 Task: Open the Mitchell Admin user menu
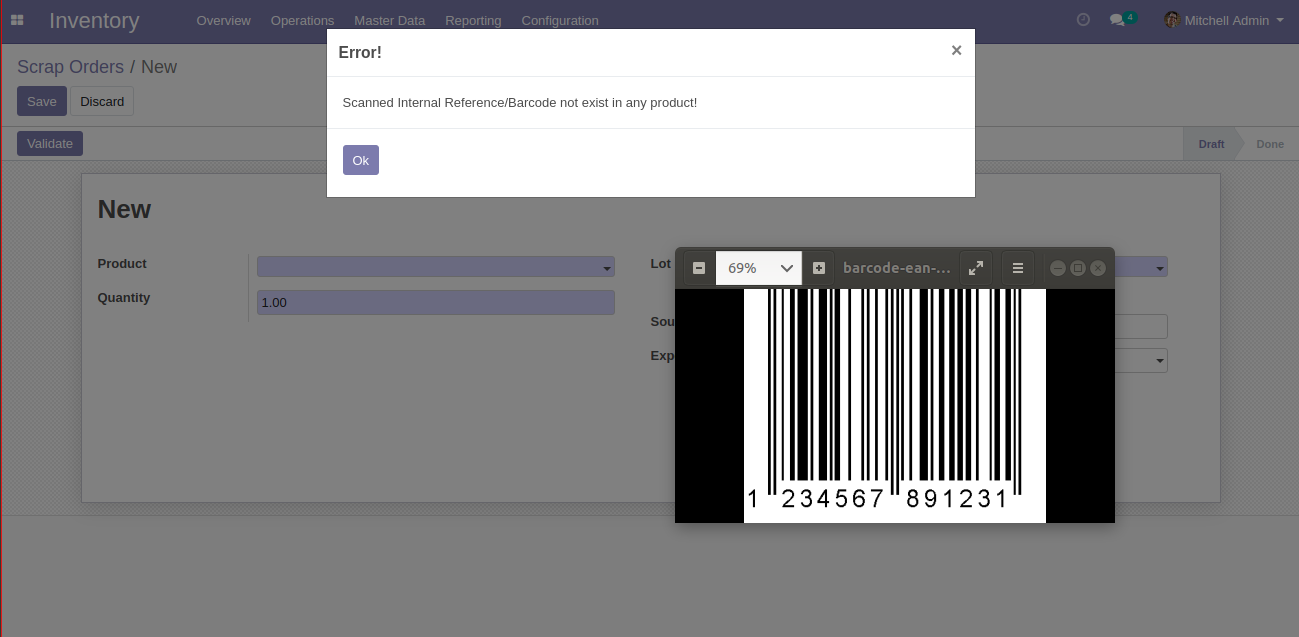click(x=1224, y=20)
